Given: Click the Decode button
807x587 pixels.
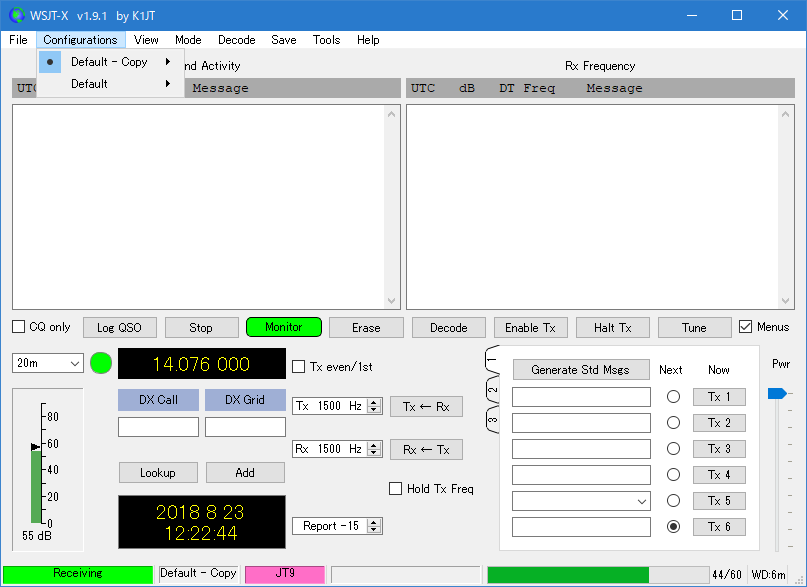Looking at the screenshot, I should click(448, 328).
